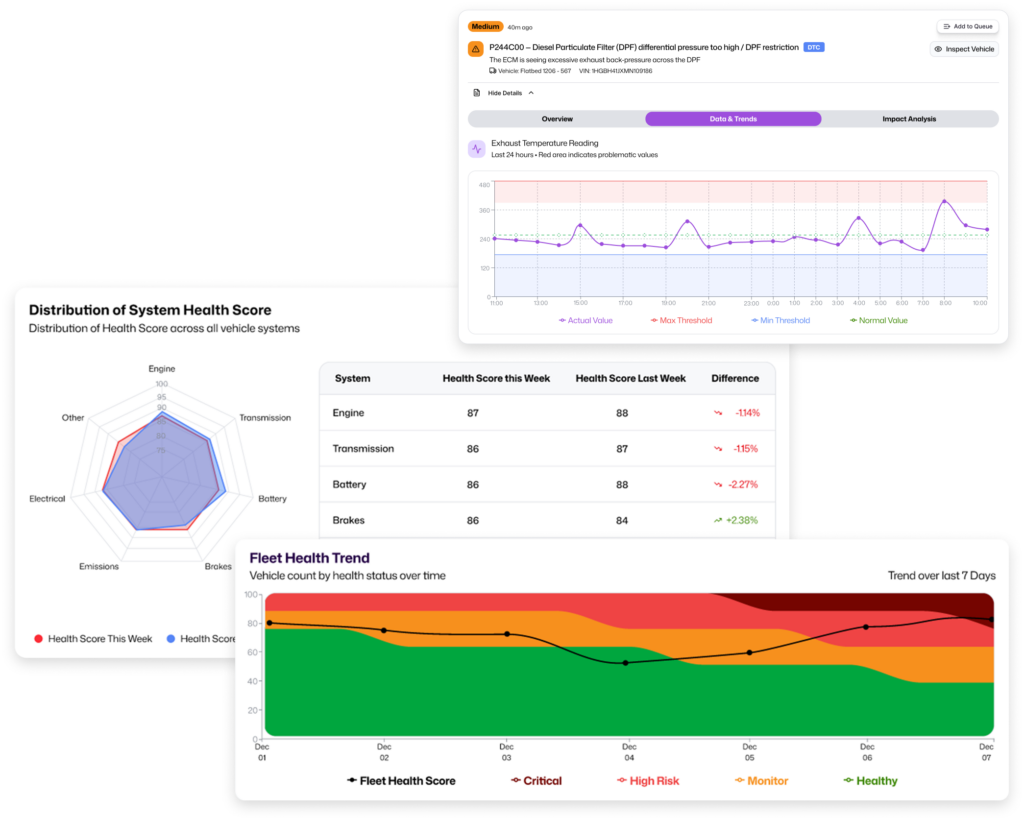Click the truck icon before Vehicle Flatbed
Image resolution: width=1024 pixels, height=820 pixels.
[493, 71]
